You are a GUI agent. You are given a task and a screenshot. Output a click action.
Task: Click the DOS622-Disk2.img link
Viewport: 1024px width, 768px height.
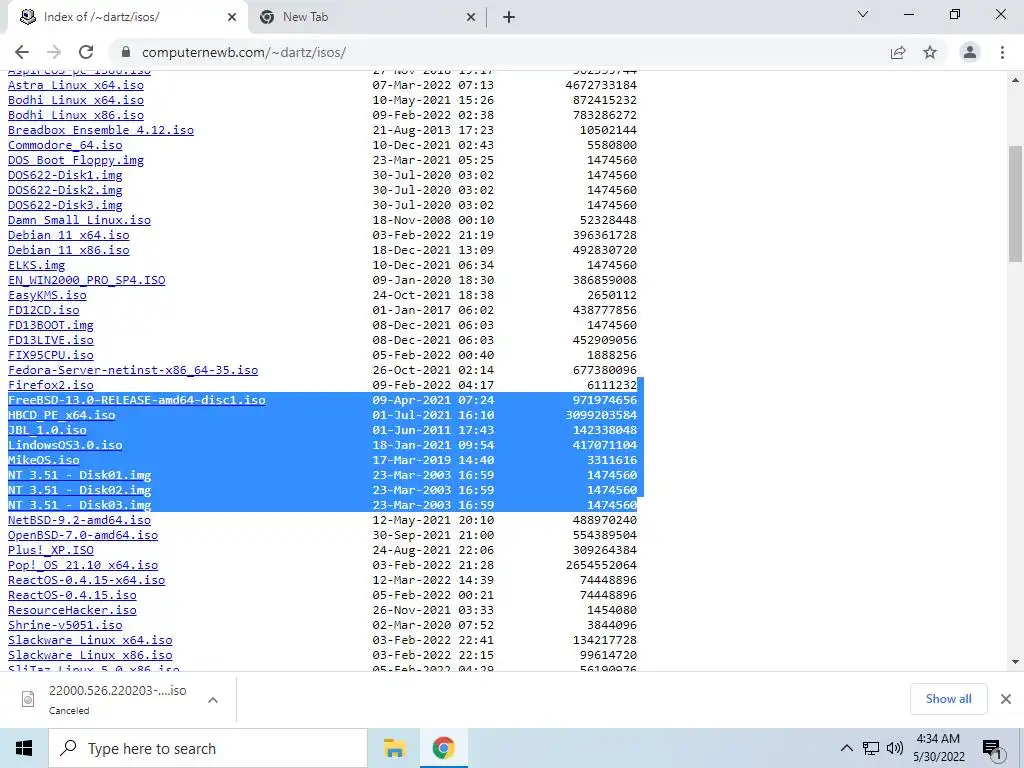(x=65, y=190)
